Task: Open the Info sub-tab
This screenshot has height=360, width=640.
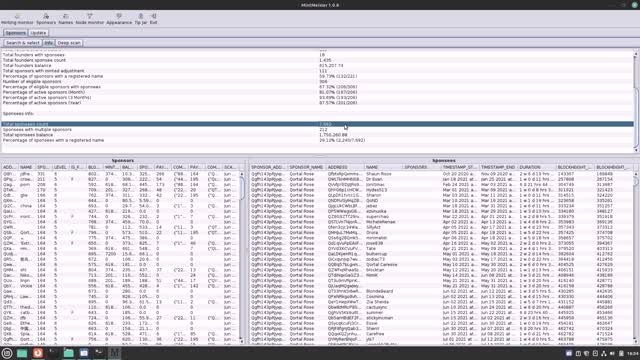Action: (48, 43)
